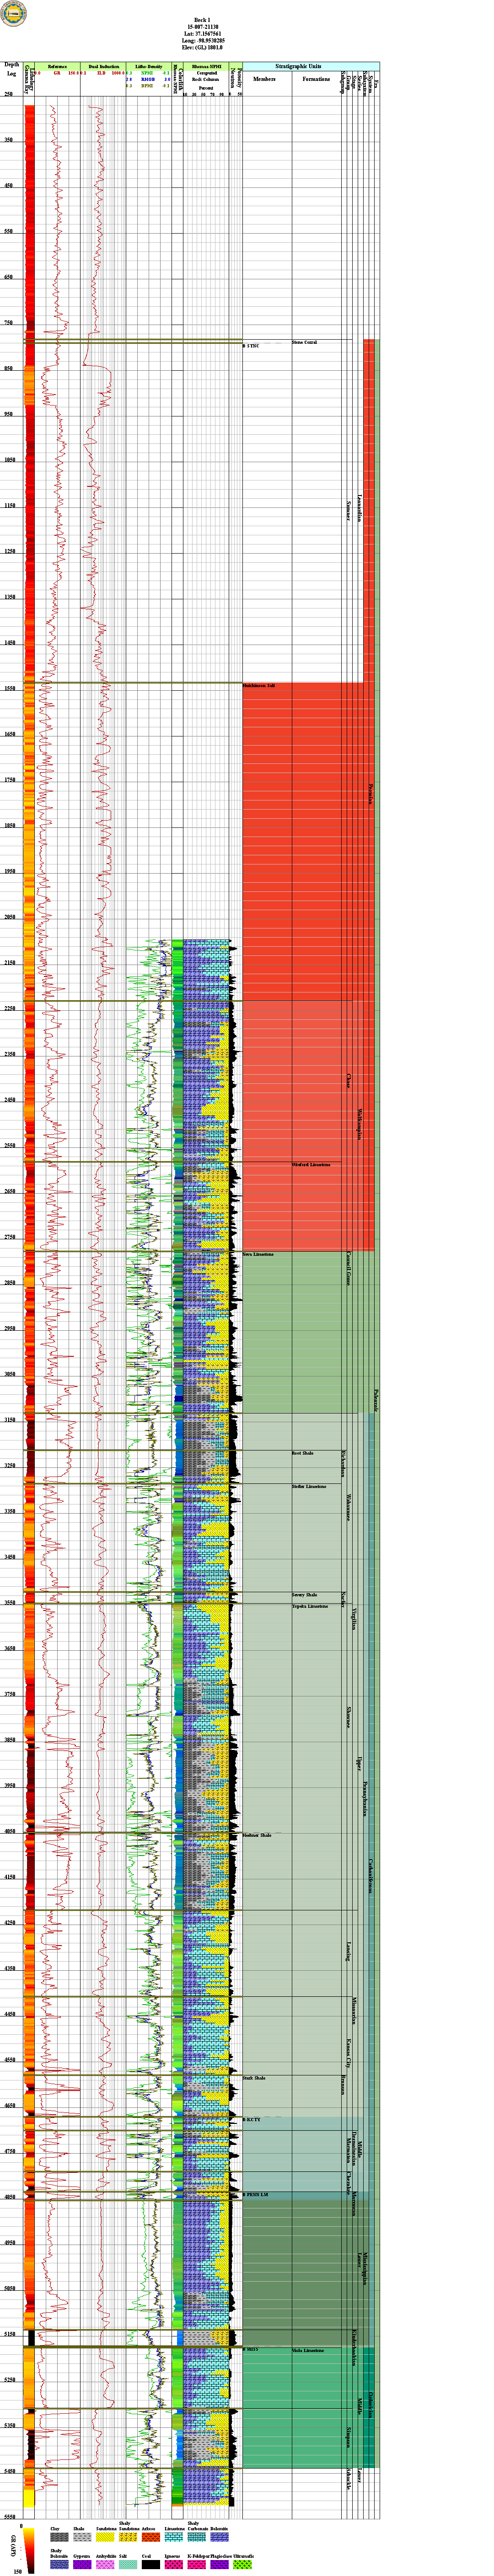Viewport: 494px width, 2576px height.
Task: Select the 'Lat: 37.1567561' header line
Action: point(203,33)
